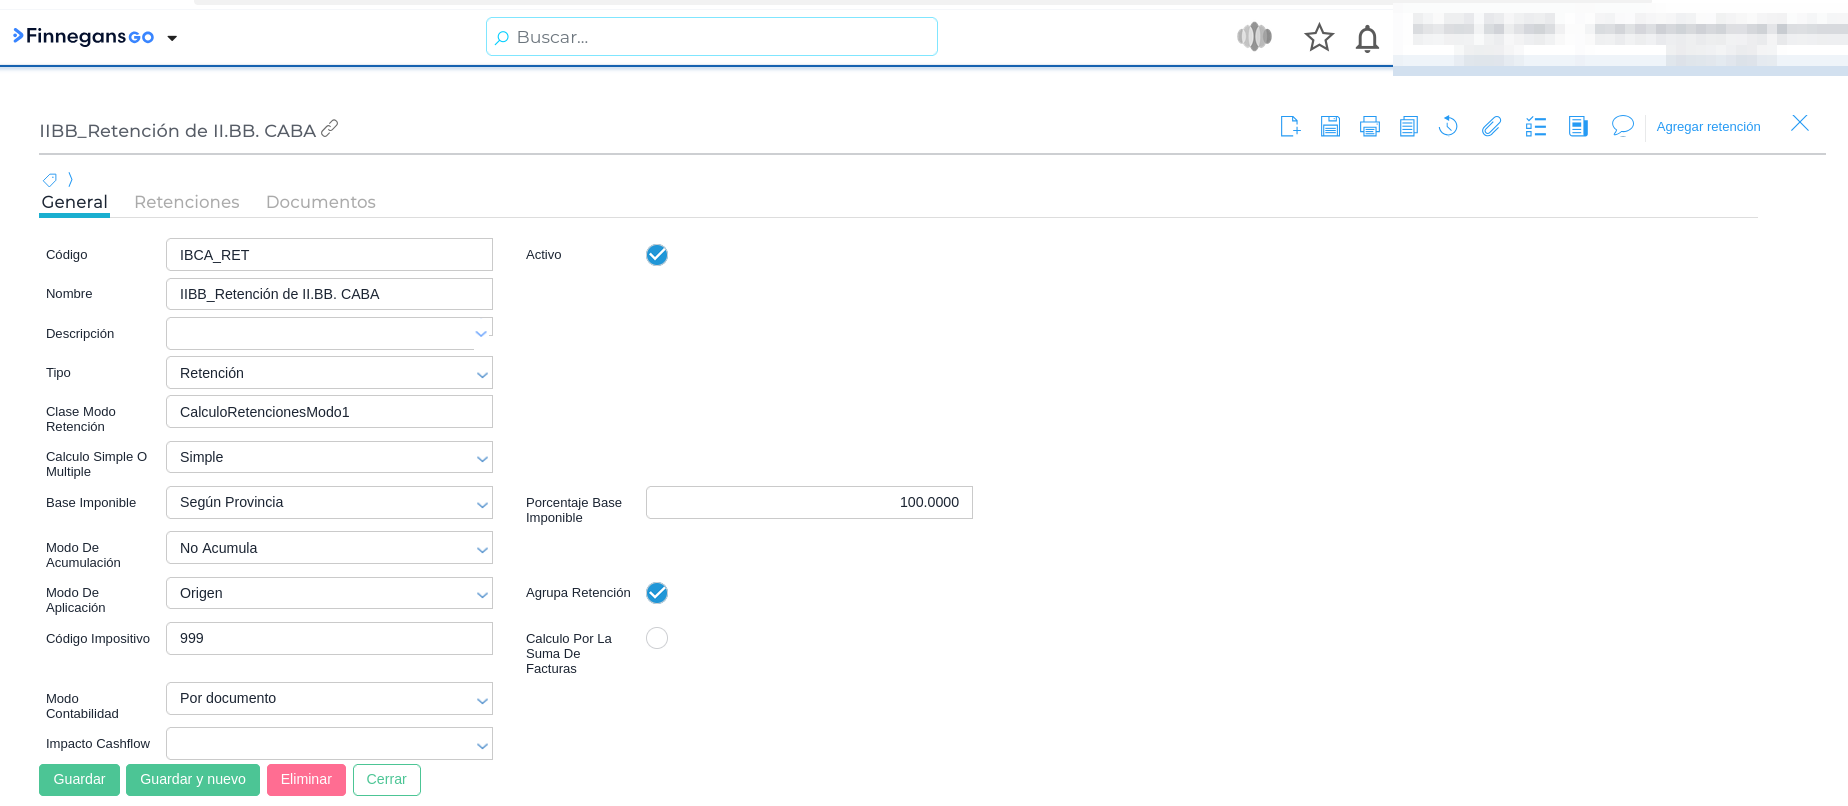Expand the Tipo dropdown
1848x806 pixels.
pos(329,373)
